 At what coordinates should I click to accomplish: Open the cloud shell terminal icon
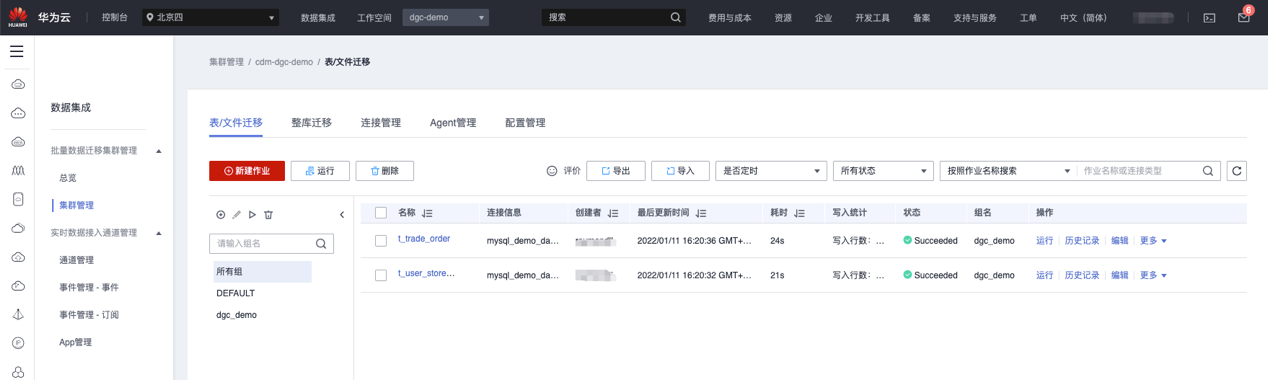coord(1209,18)
